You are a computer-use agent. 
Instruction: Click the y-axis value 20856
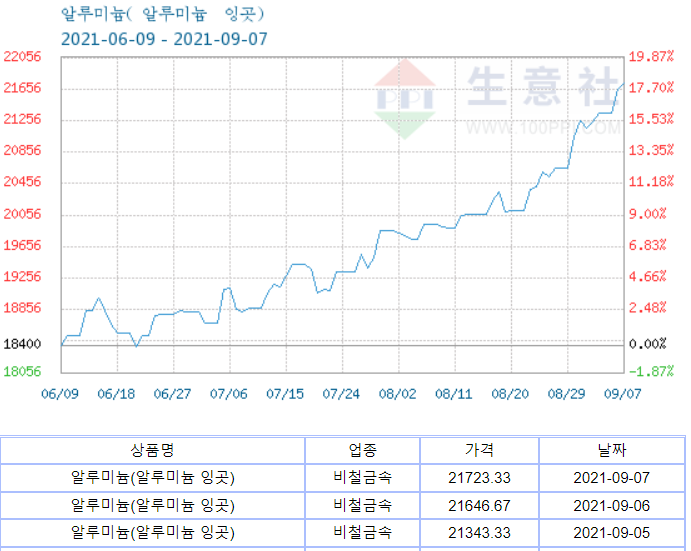22,150
